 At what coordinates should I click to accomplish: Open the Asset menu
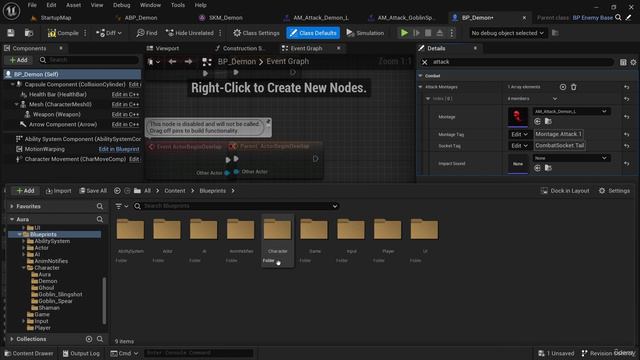click(73, 5)
